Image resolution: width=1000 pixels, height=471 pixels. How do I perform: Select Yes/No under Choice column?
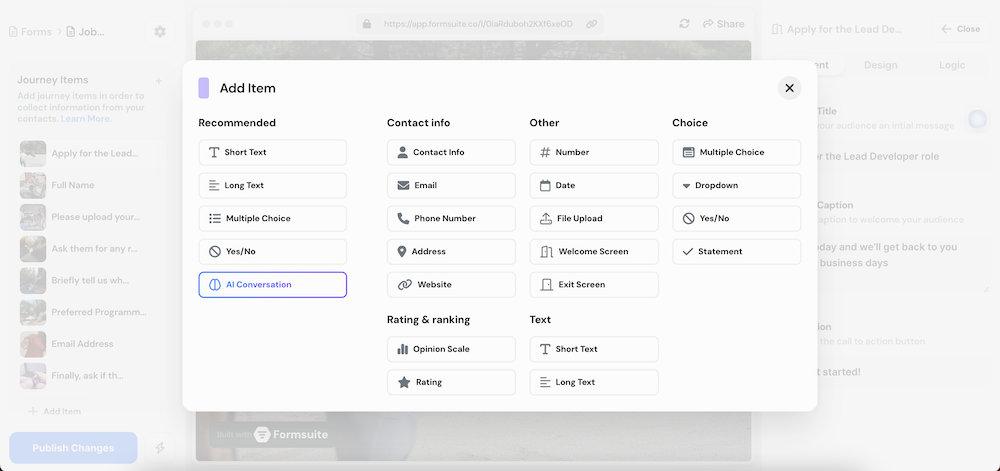pos(736,218)
